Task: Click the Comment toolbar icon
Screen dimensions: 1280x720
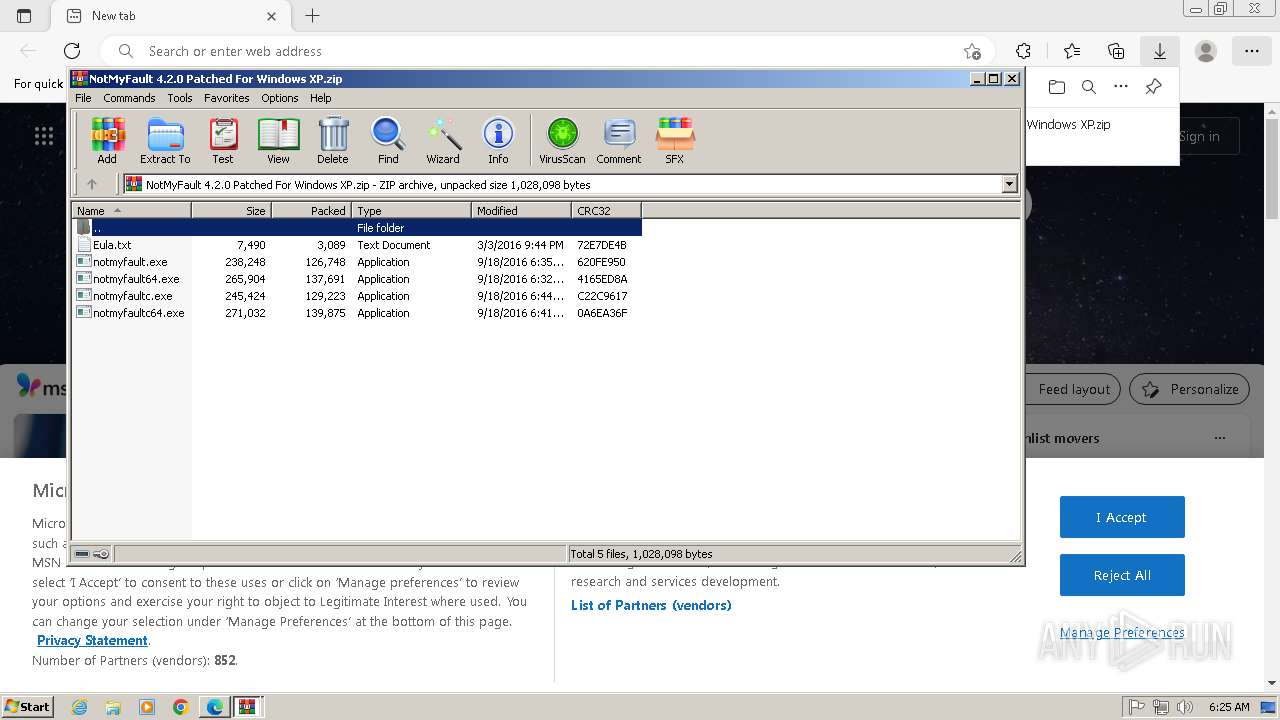Action: point(619,140)
